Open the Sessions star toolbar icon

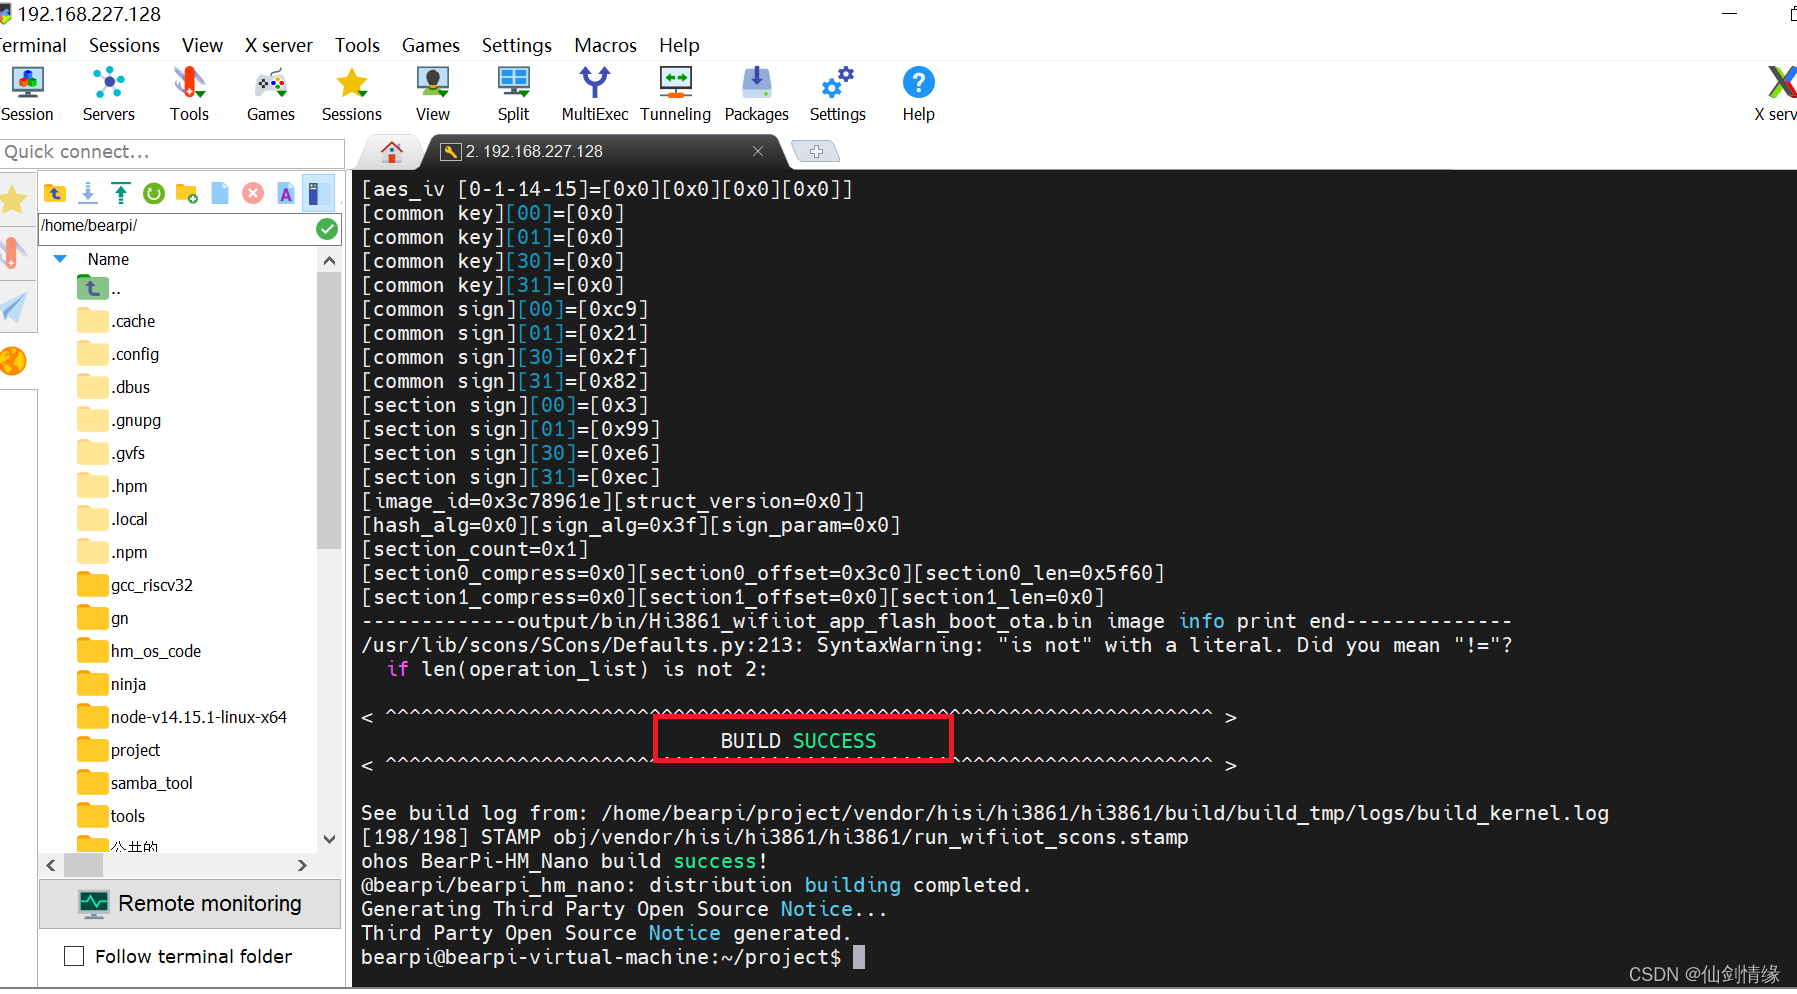tap(352, 94)
